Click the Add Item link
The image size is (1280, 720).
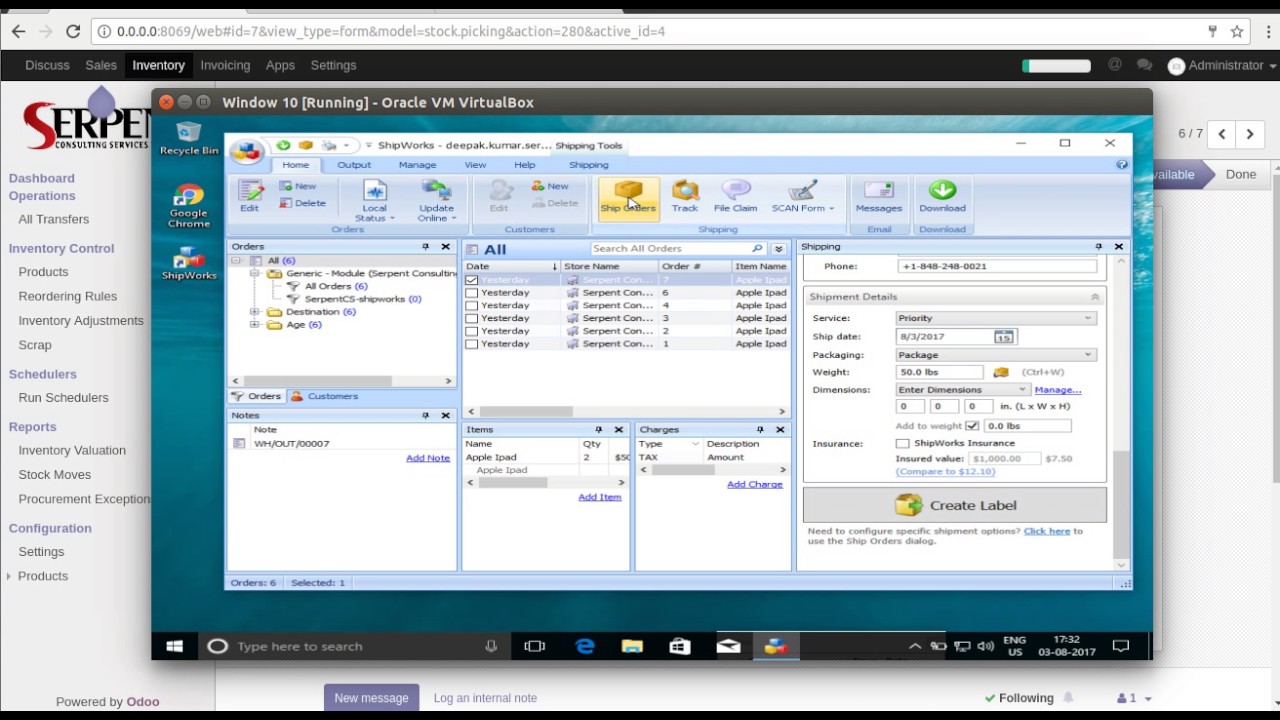[600, 497]
